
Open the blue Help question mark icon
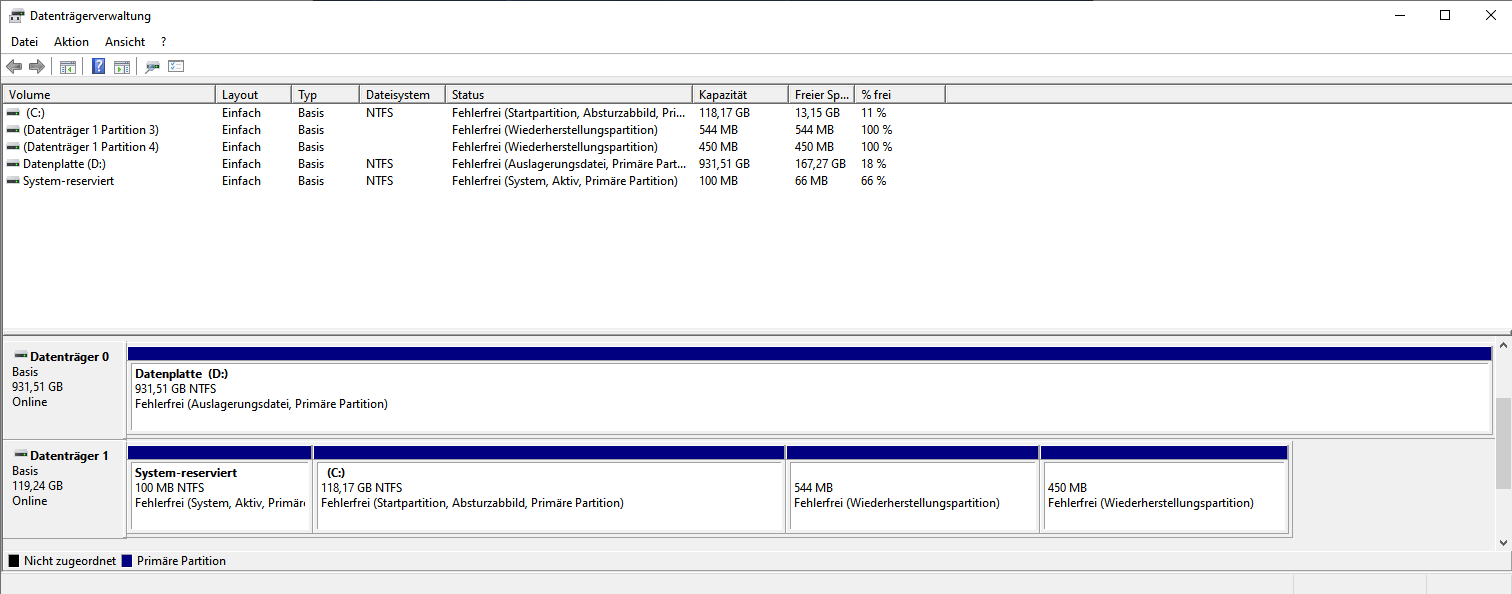(99, 67)
